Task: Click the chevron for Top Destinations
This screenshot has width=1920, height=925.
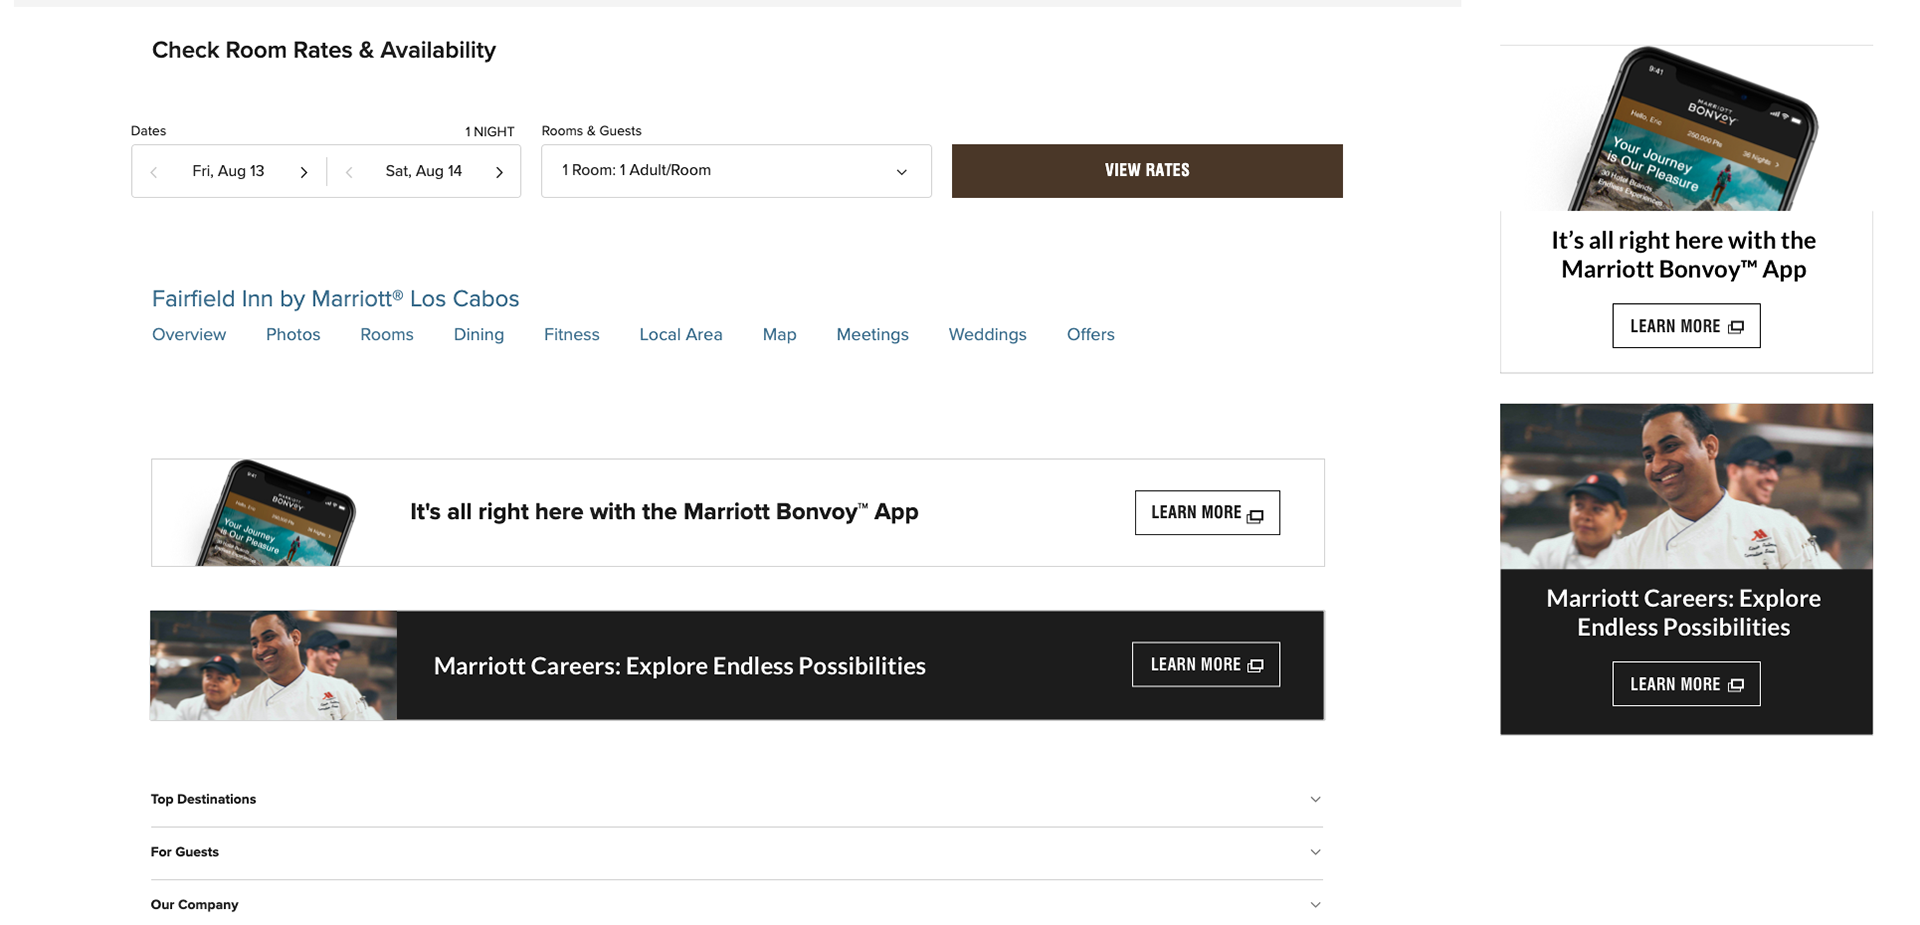Action: pos(1315,800)
